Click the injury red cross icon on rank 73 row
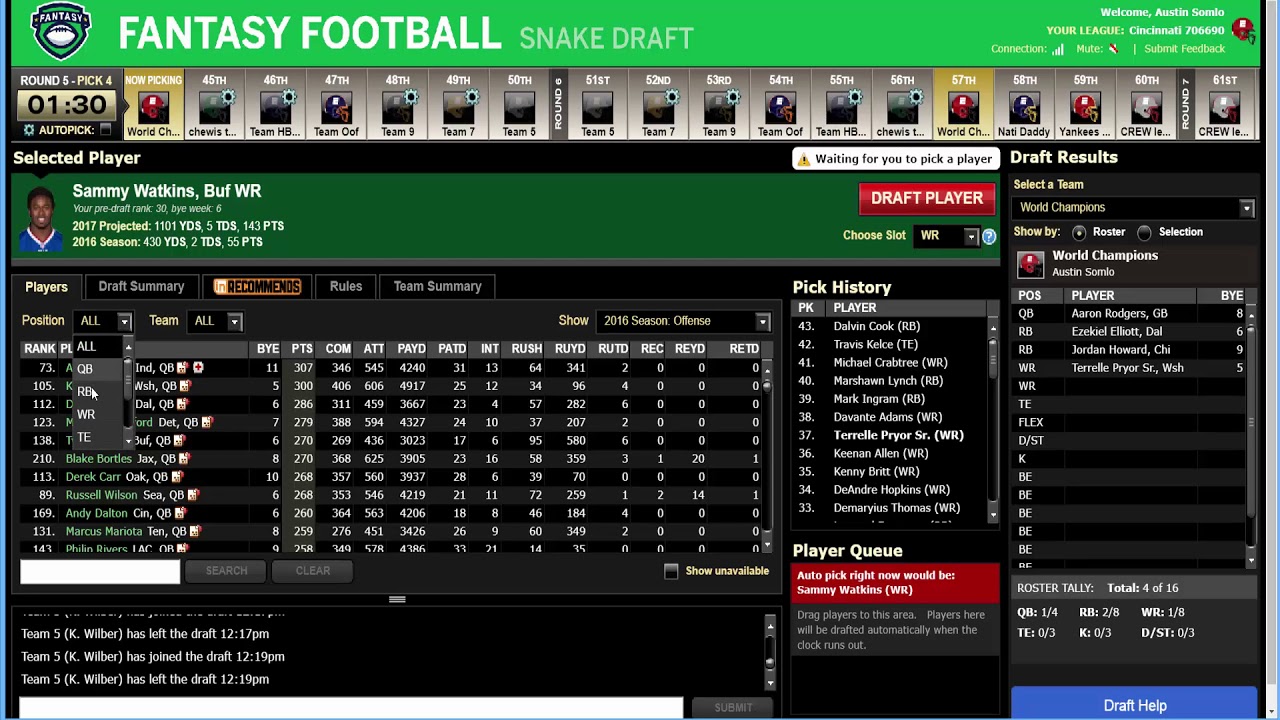This screenshot has width=1280, height=720. point(198,368)
